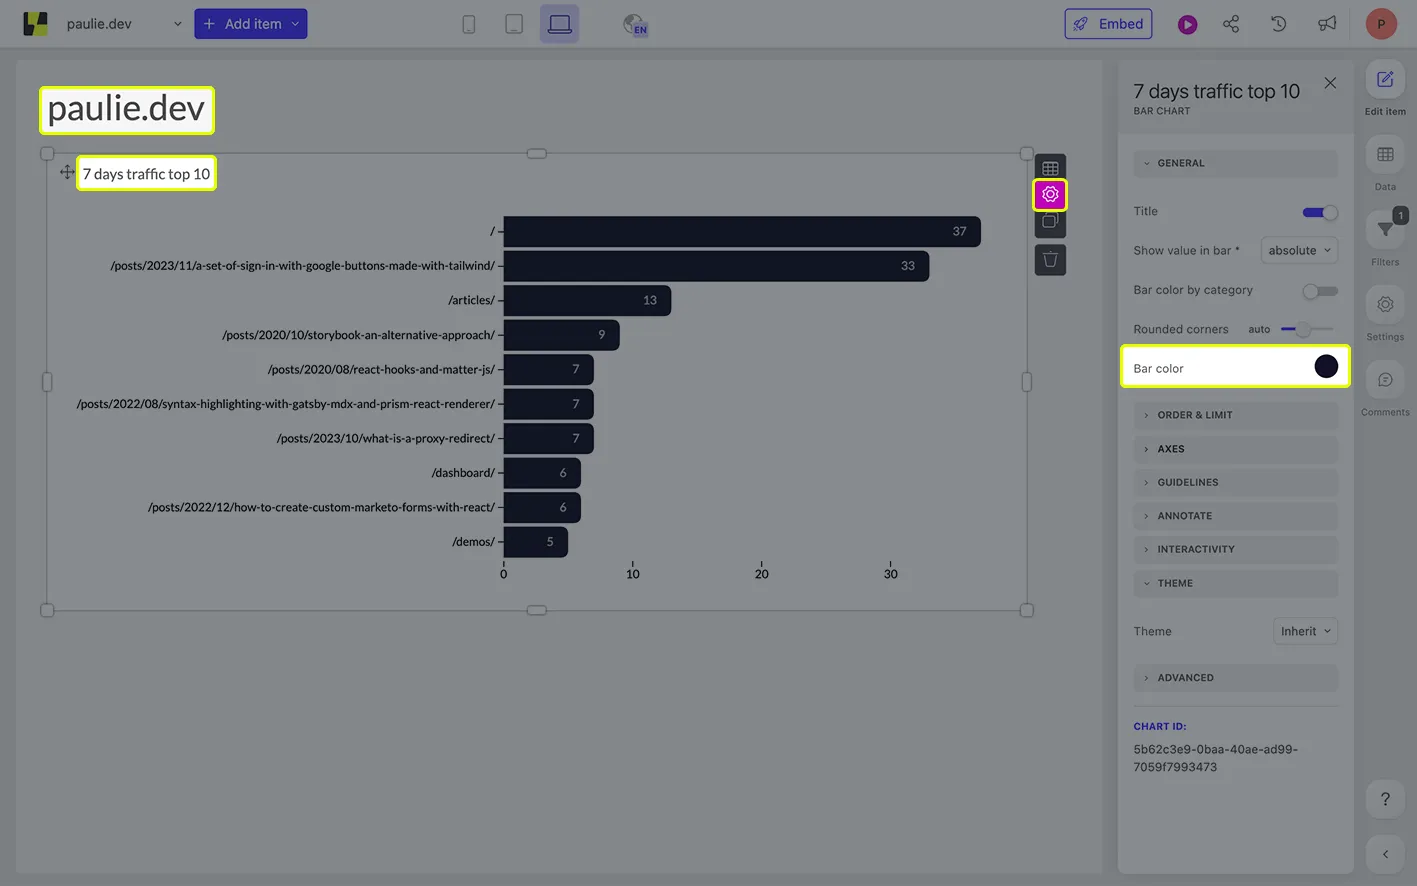The image size is (1417, 886).
Task: Collapse the GENERAL section
Action: tap(1235, 163)
